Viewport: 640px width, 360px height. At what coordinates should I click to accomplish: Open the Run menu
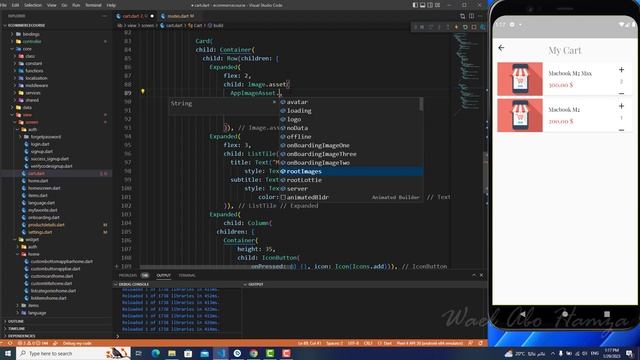click(76, 5)
